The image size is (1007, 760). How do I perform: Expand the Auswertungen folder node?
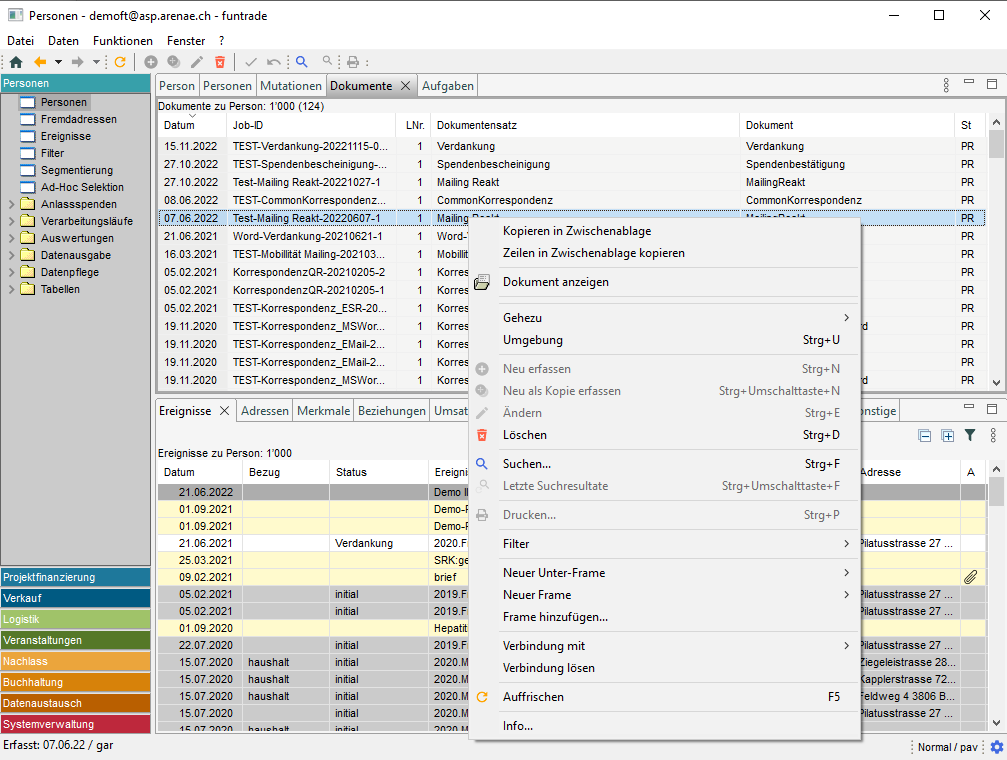click(11, 239)
